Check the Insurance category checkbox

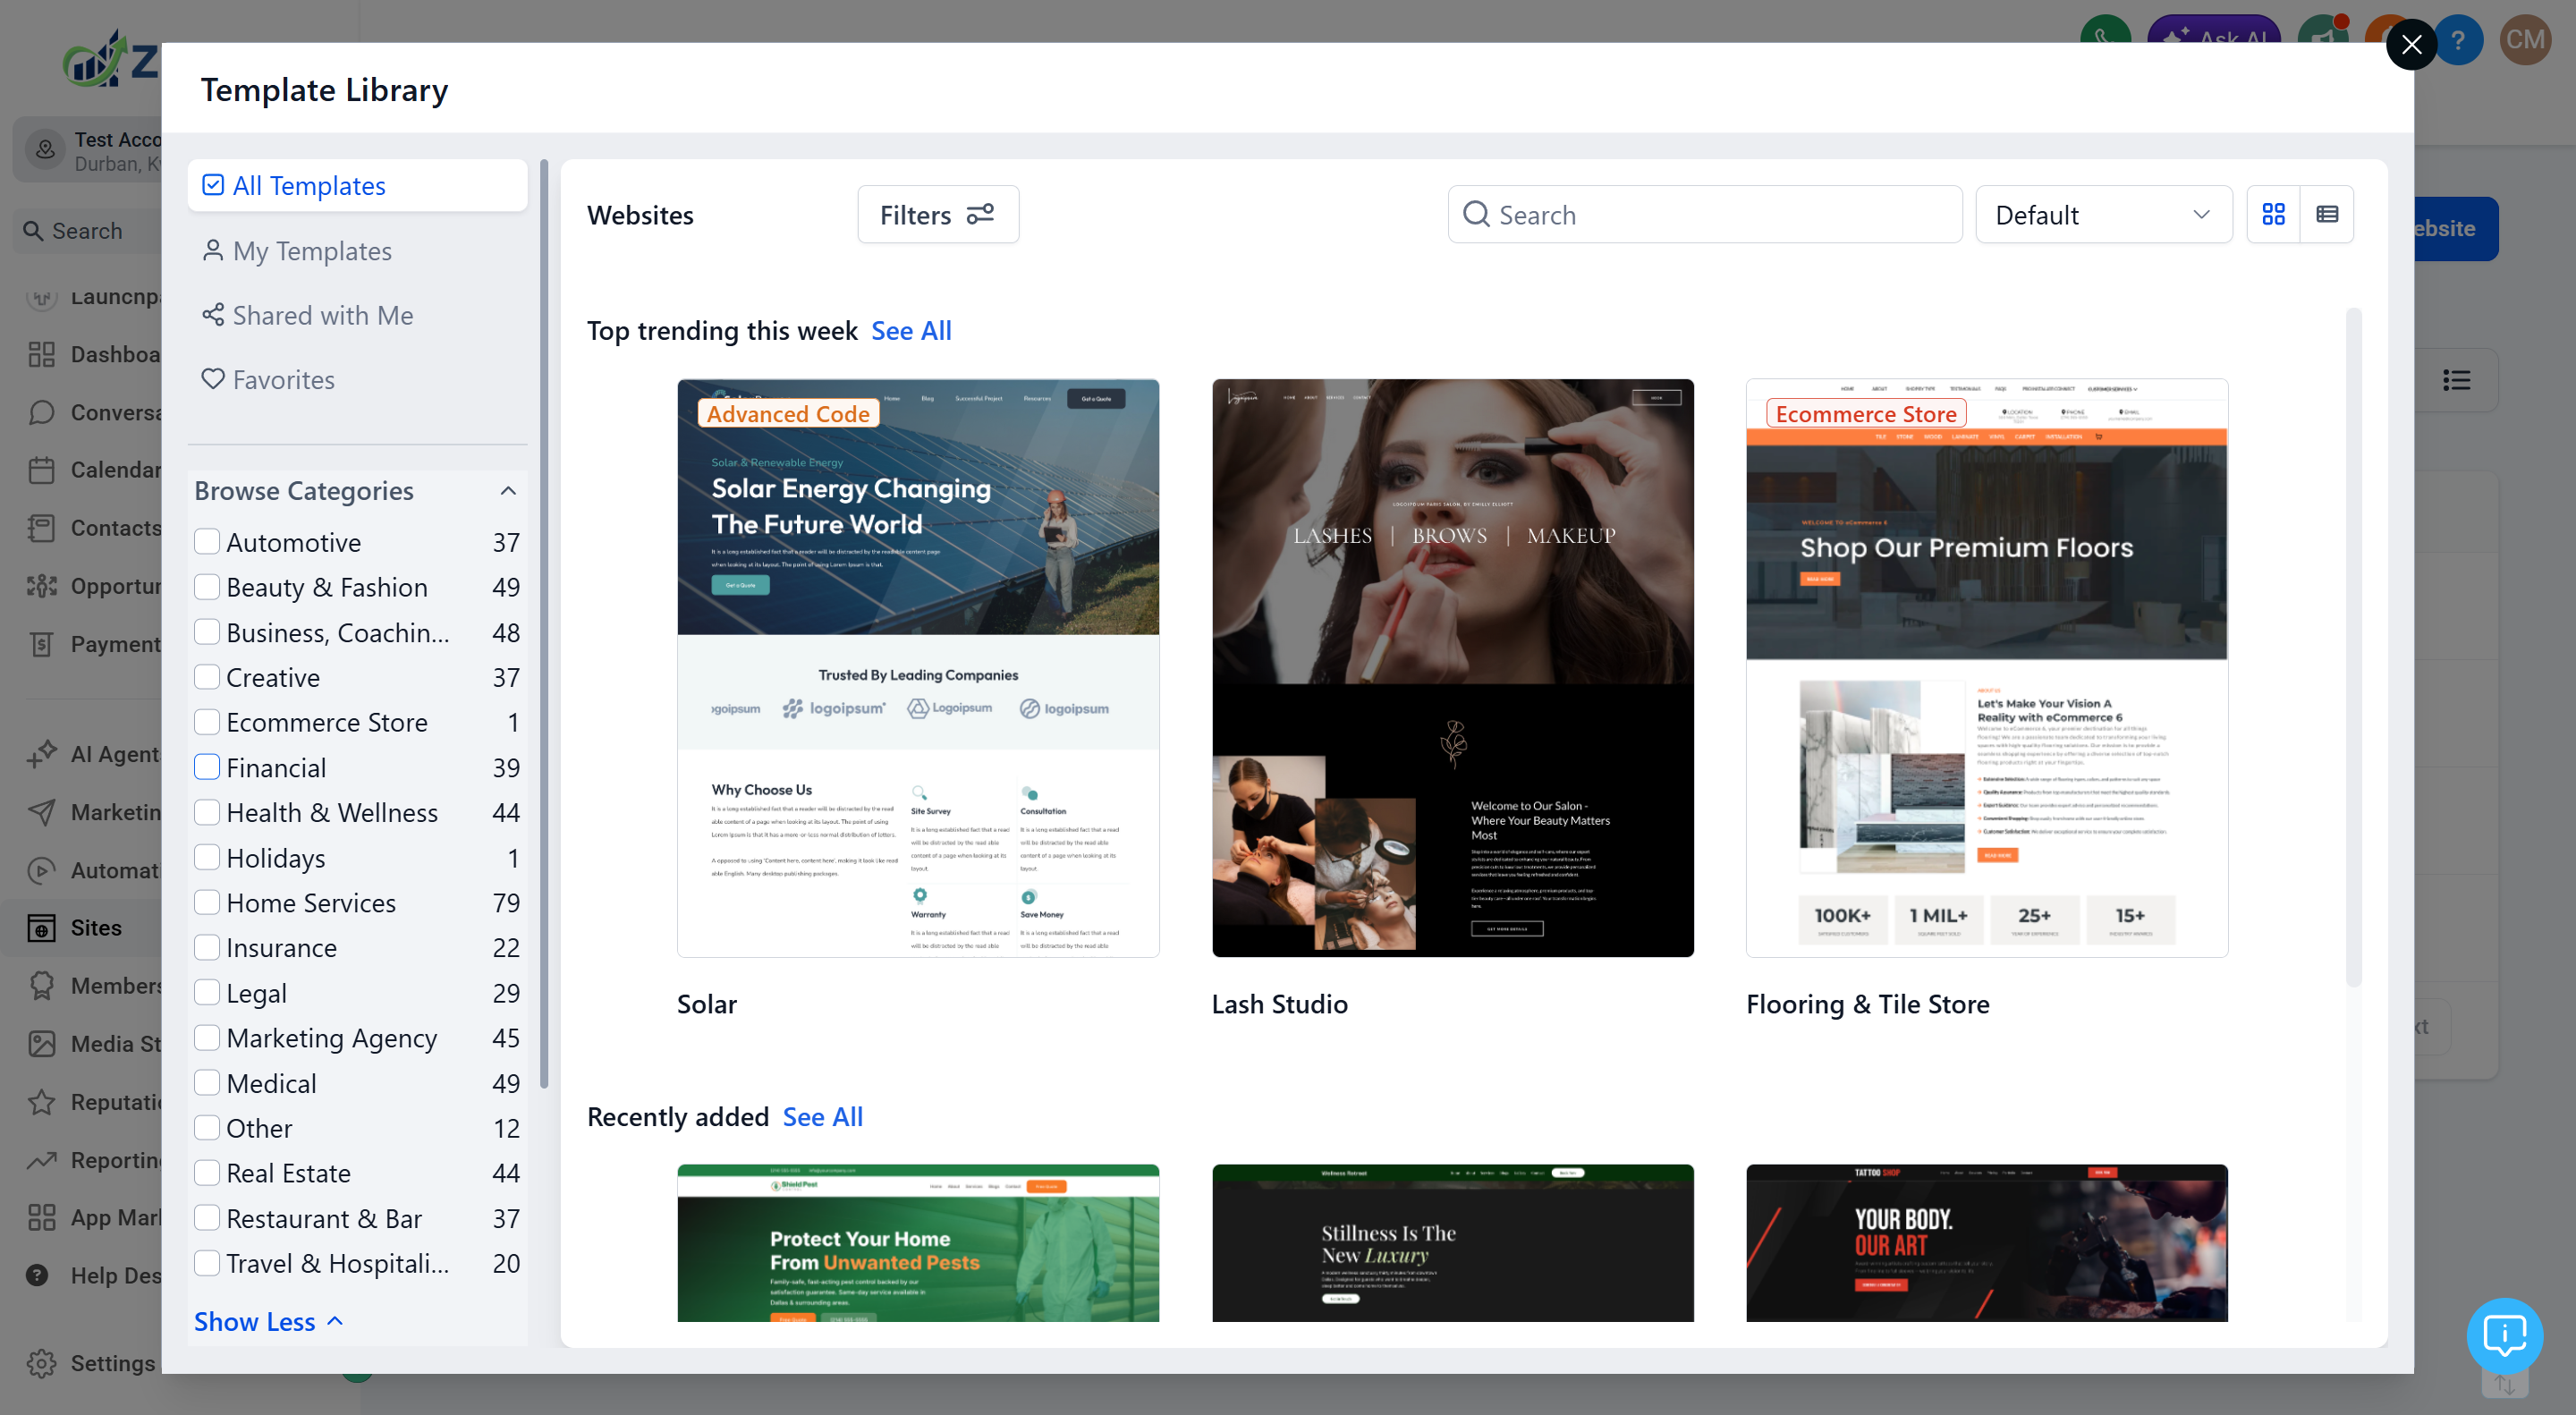point(207,947)
